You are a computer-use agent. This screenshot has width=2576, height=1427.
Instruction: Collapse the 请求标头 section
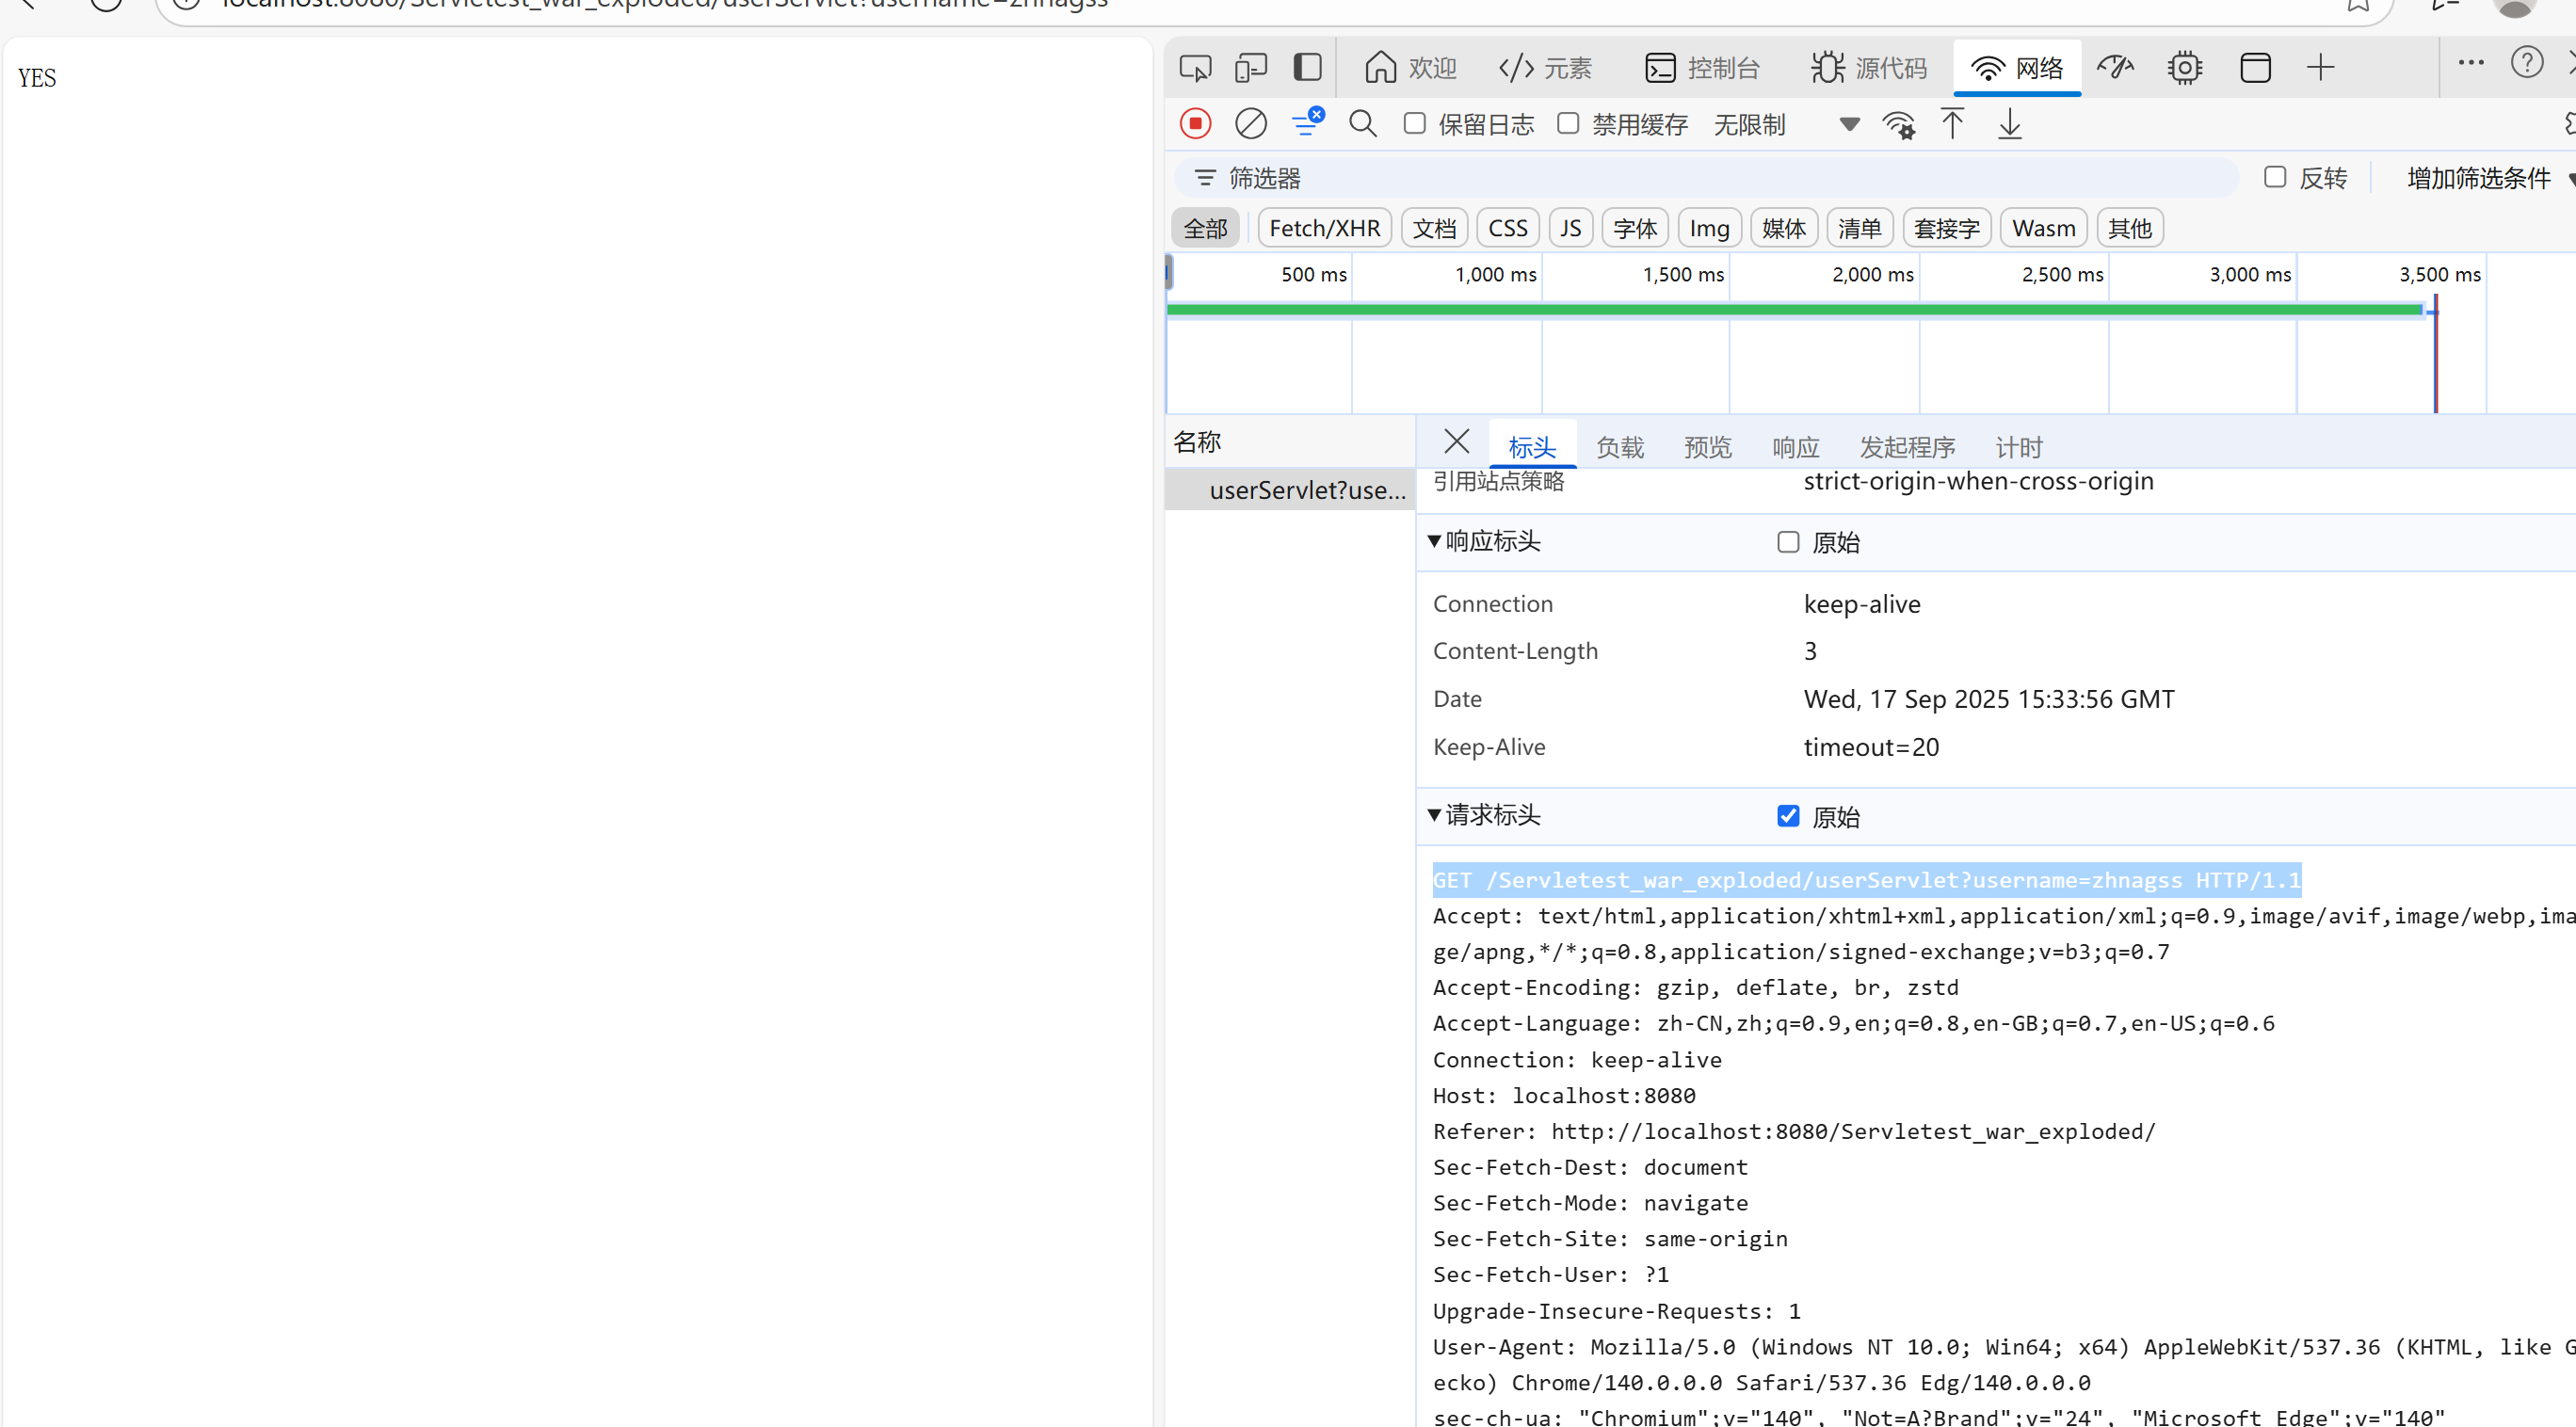click(x=1484, y=815)
